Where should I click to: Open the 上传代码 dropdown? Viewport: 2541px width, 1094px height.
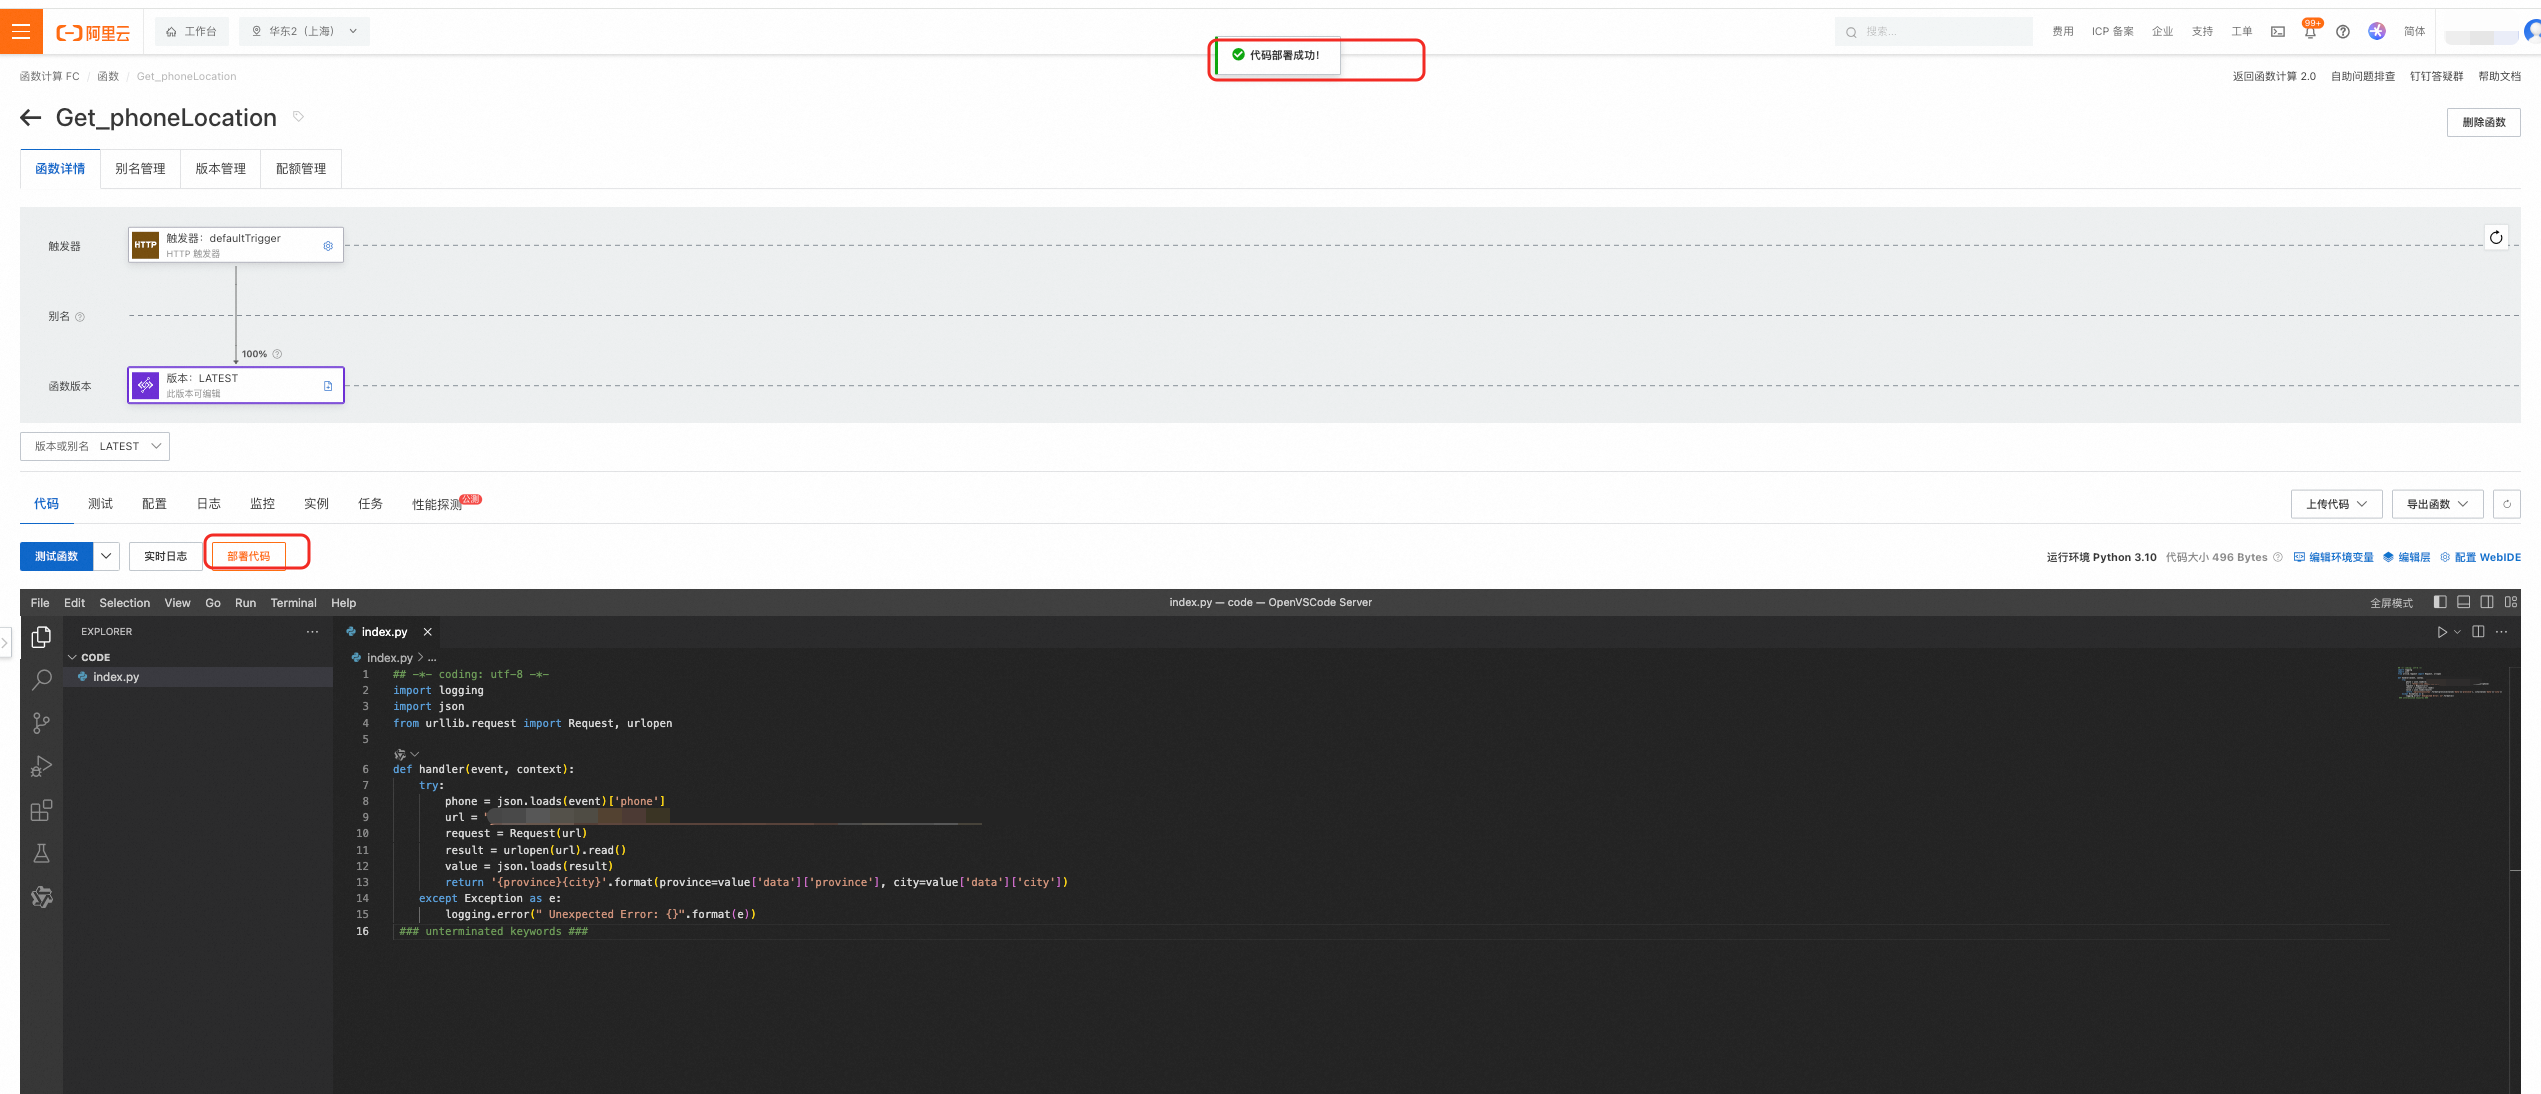click(x=2336, y=504)
